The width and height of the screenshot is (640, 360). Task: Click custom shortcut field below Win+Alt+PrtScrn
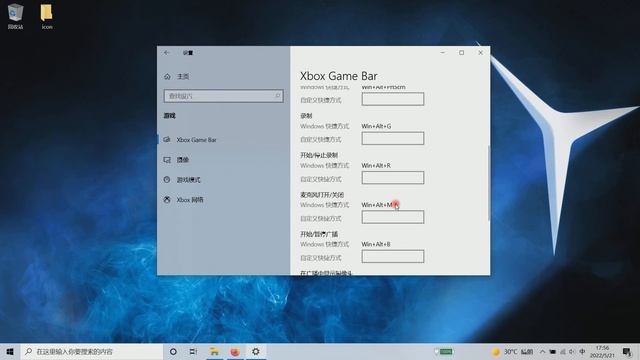click(x=393, y=99)
